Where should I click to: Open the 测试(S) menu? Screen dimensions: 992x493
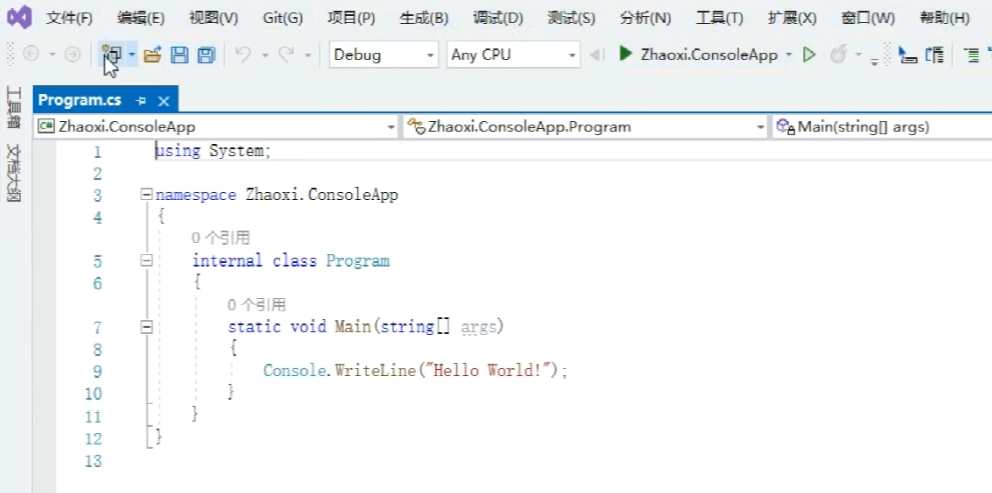click(x=571, y=18)
